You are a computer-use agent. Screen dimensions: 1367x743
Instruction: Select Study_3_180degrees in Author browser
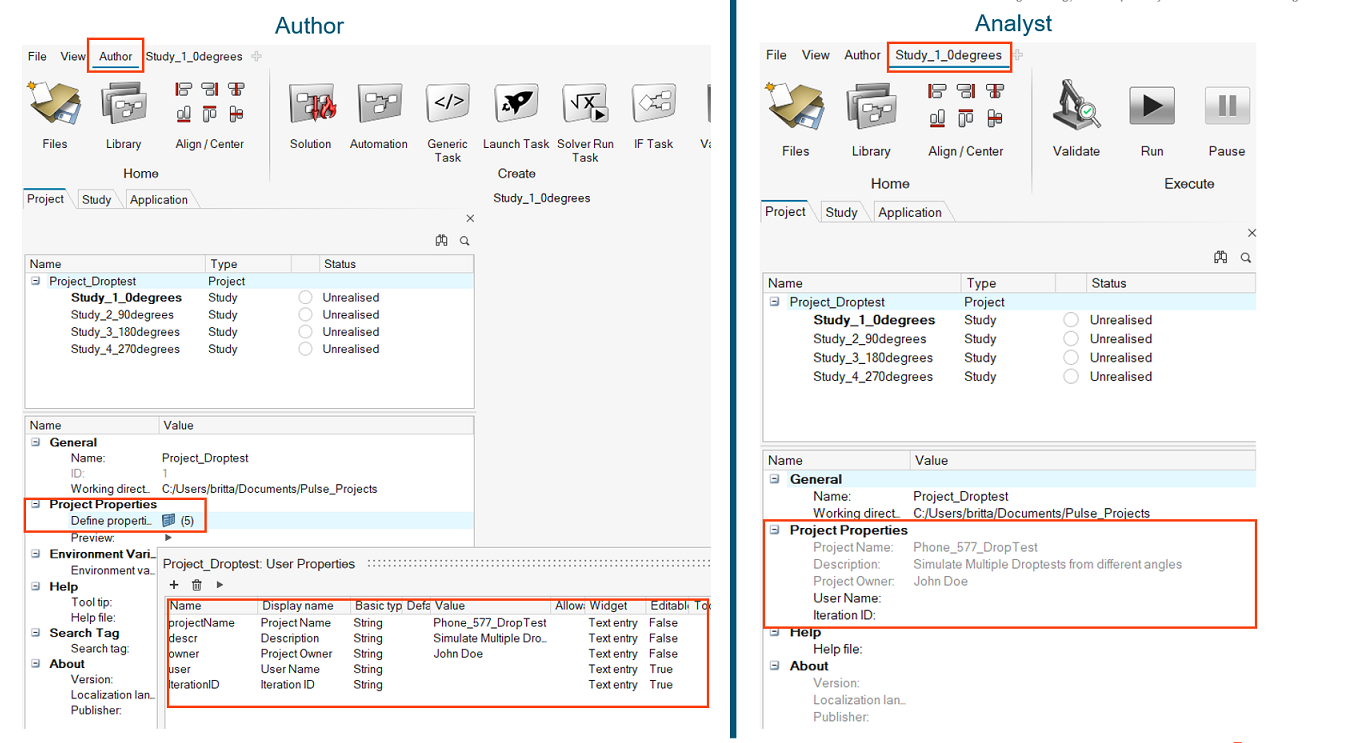coord(125,332)
